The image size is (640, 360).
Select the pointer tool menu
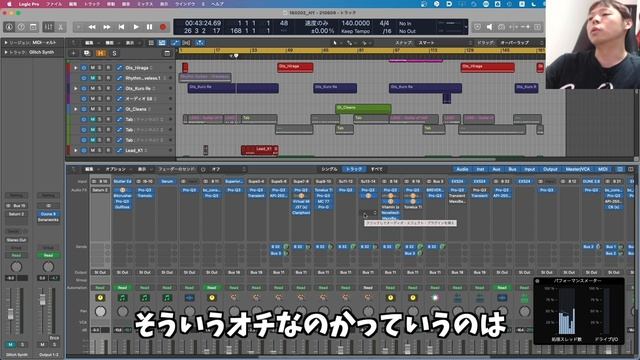(336, 43)
